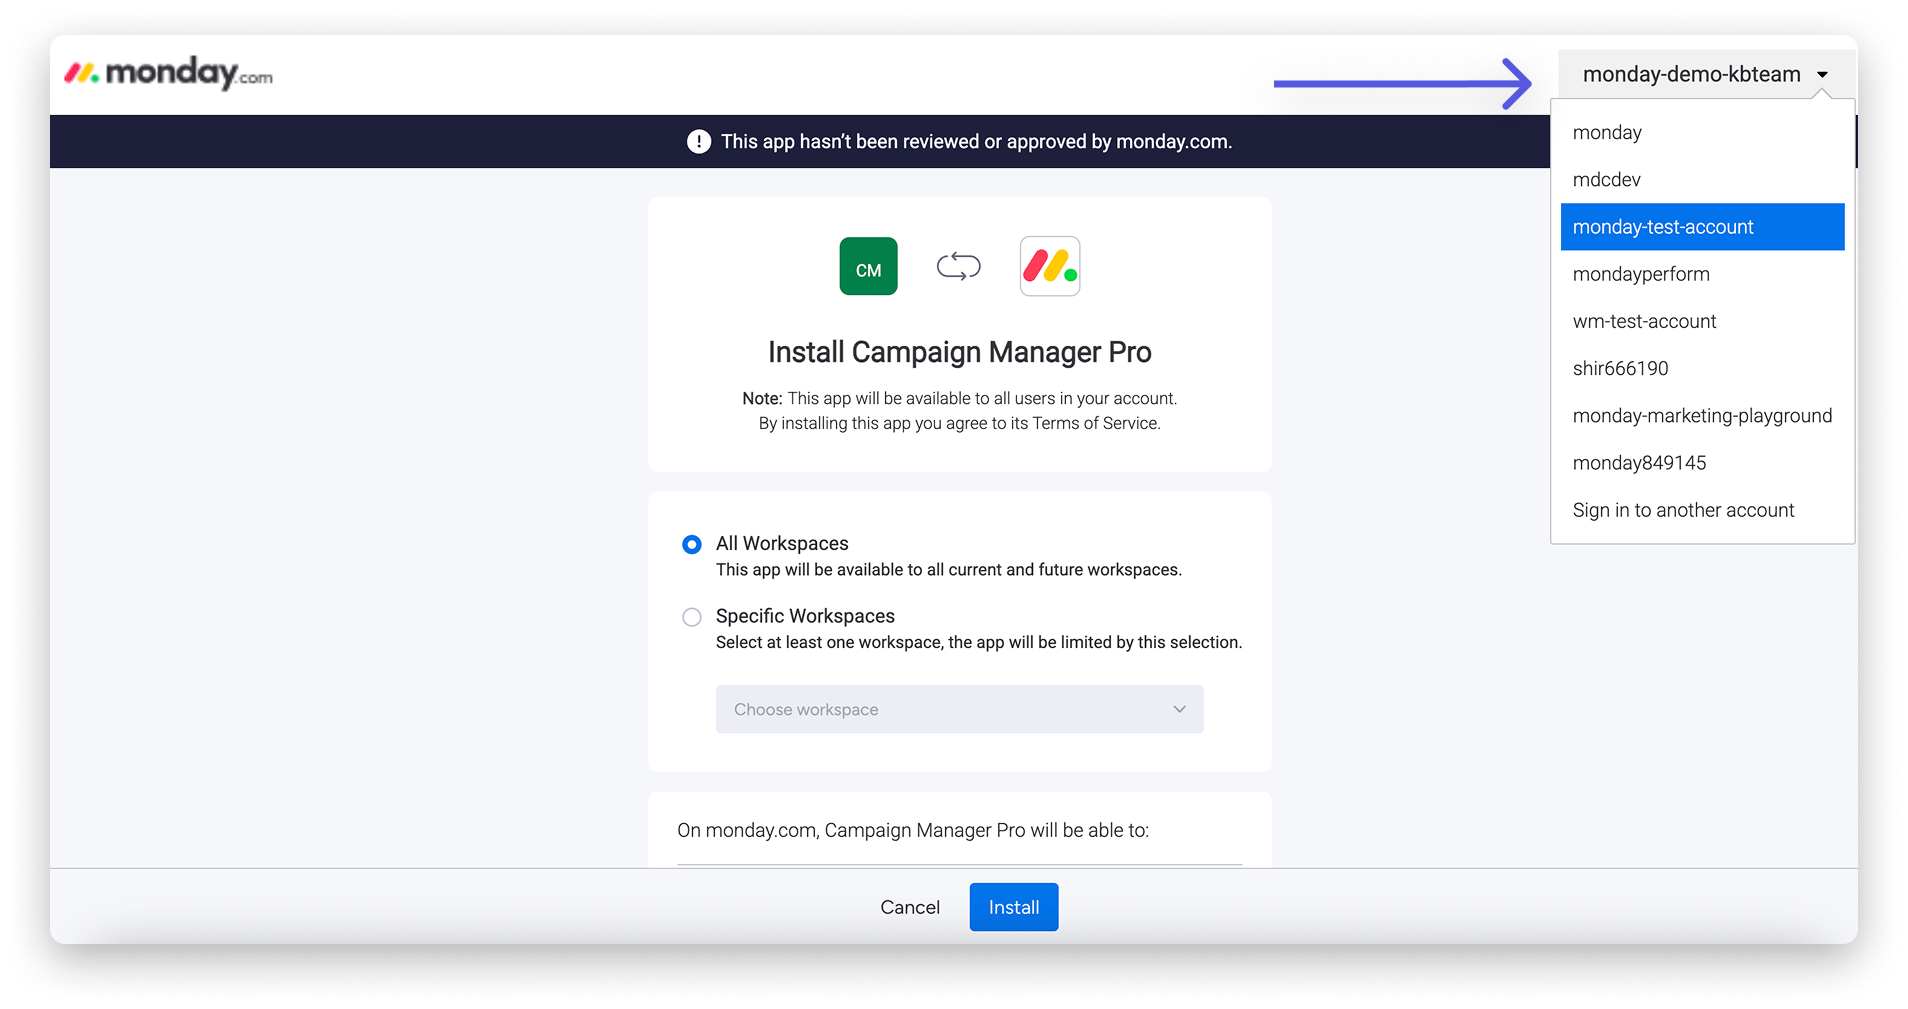
Task: Select the All Workspaces radio button
Action: point(691,544)
